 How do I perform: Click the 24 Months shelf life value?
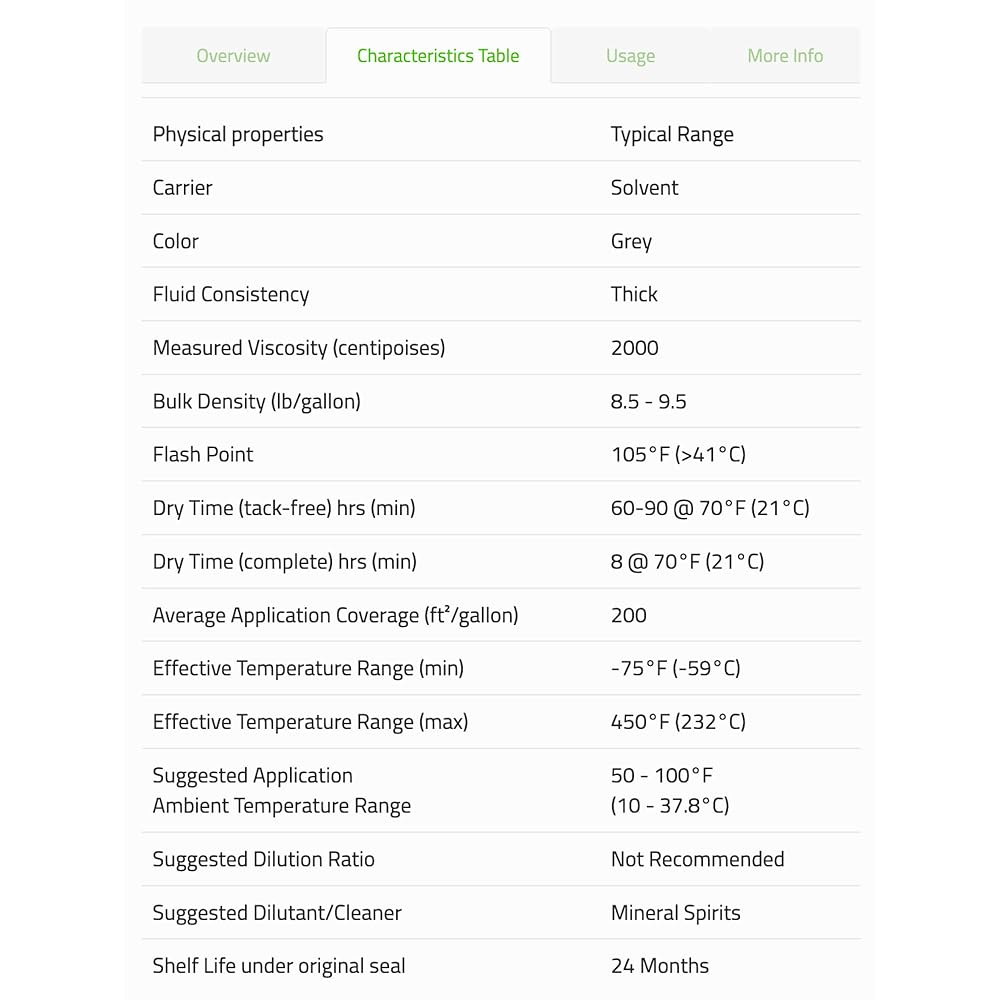tap(660, 966)
